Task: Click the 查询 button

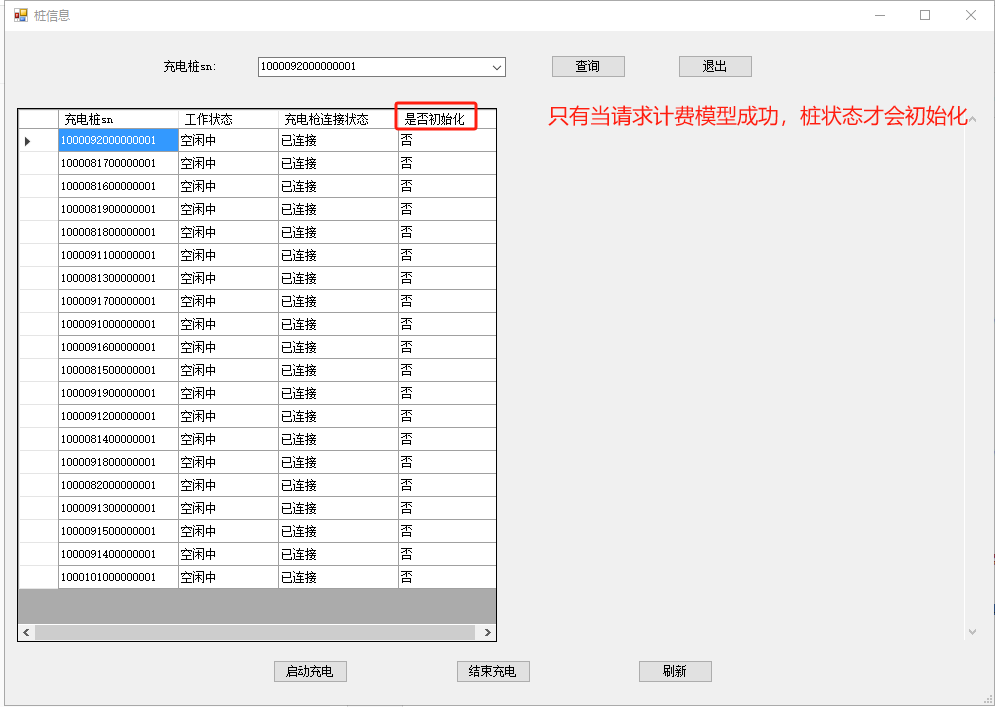Action: point(588,66)
